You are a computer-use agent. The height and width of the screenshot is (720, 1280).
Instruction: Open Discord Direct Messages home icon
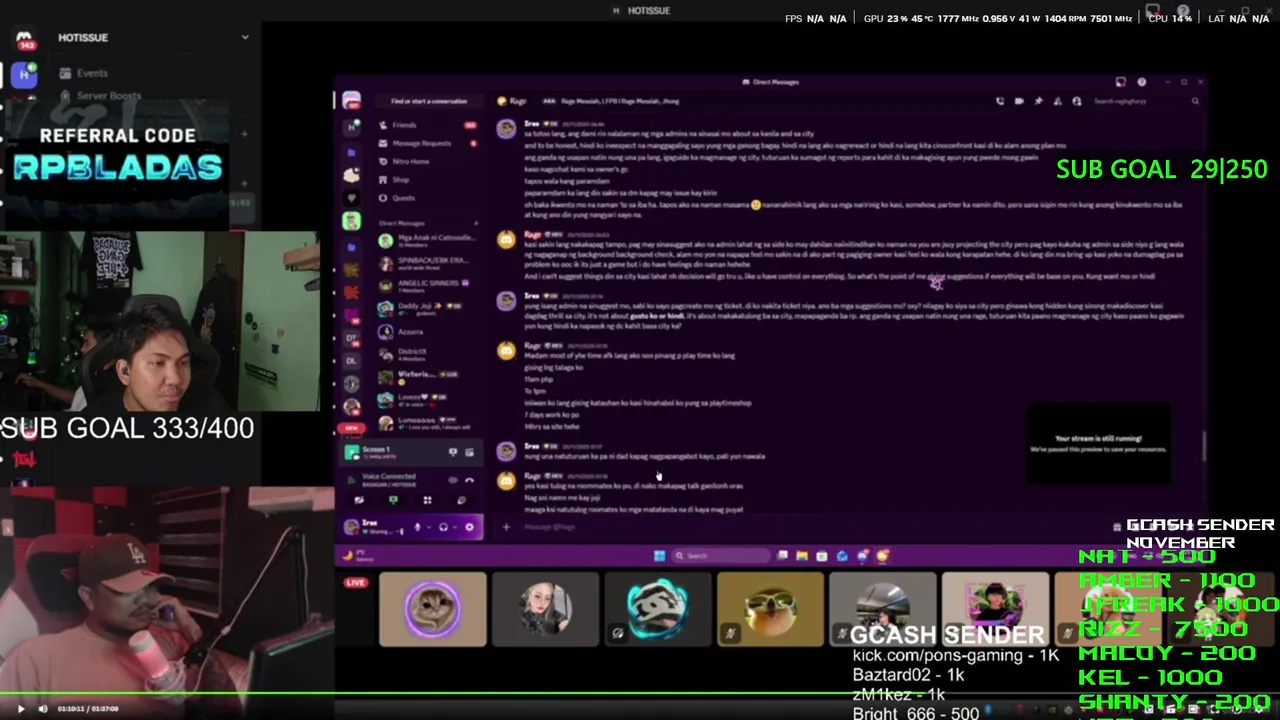351,102
